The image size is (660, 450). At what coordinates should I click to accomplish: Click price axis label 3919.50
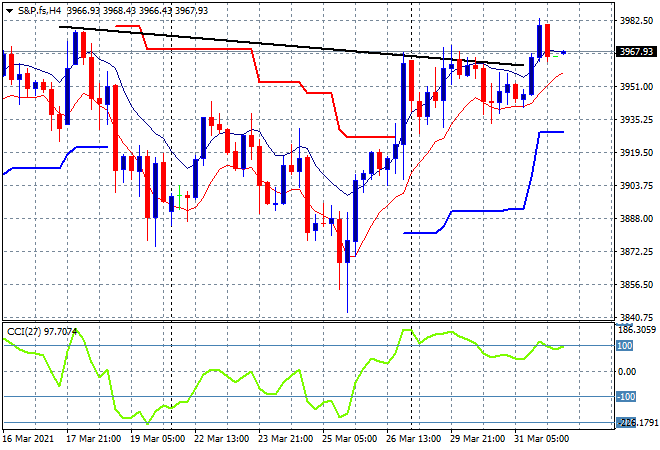coord(636,152)
